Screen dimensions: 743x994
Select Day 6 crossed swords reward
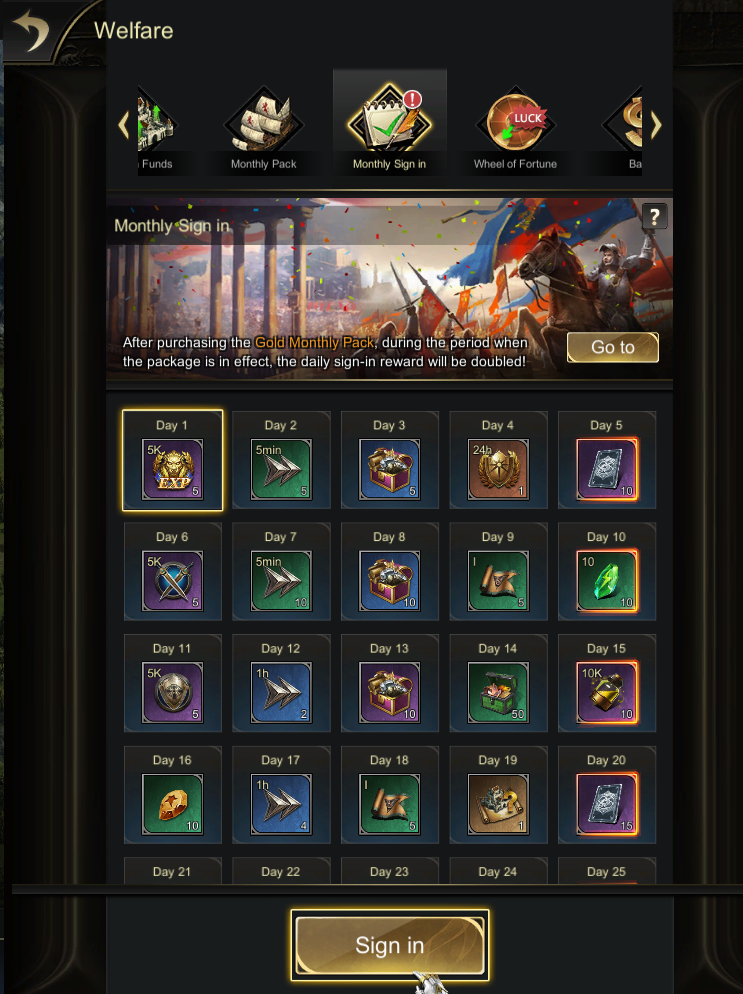[172, 581]
